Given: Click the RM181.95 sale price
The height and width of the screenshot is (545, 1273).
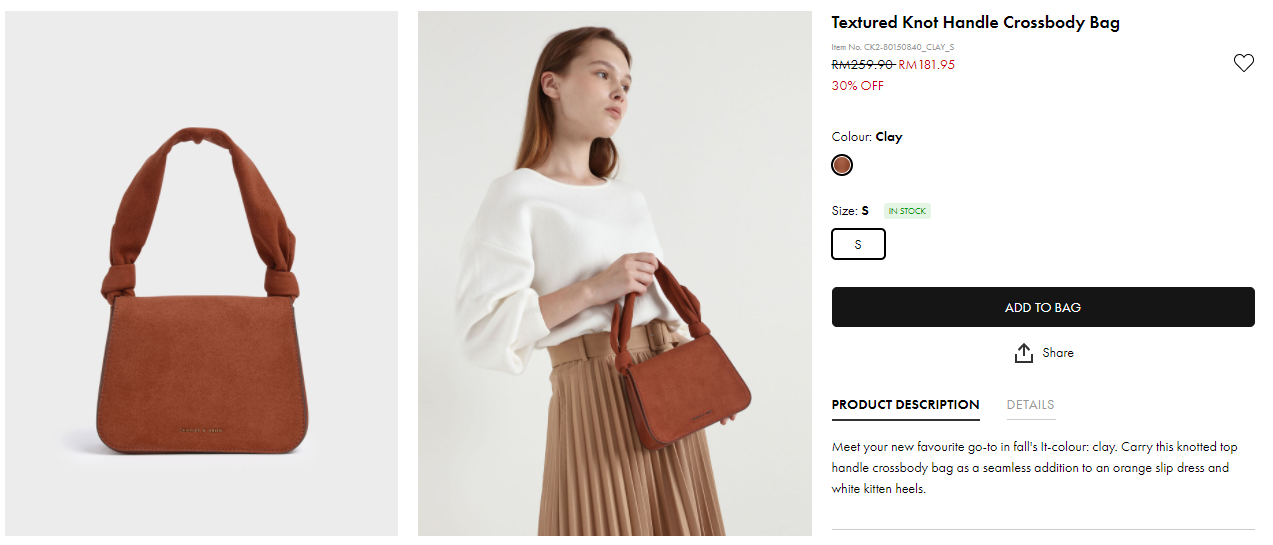Looking at the screenshot, I should coord(926,65).
